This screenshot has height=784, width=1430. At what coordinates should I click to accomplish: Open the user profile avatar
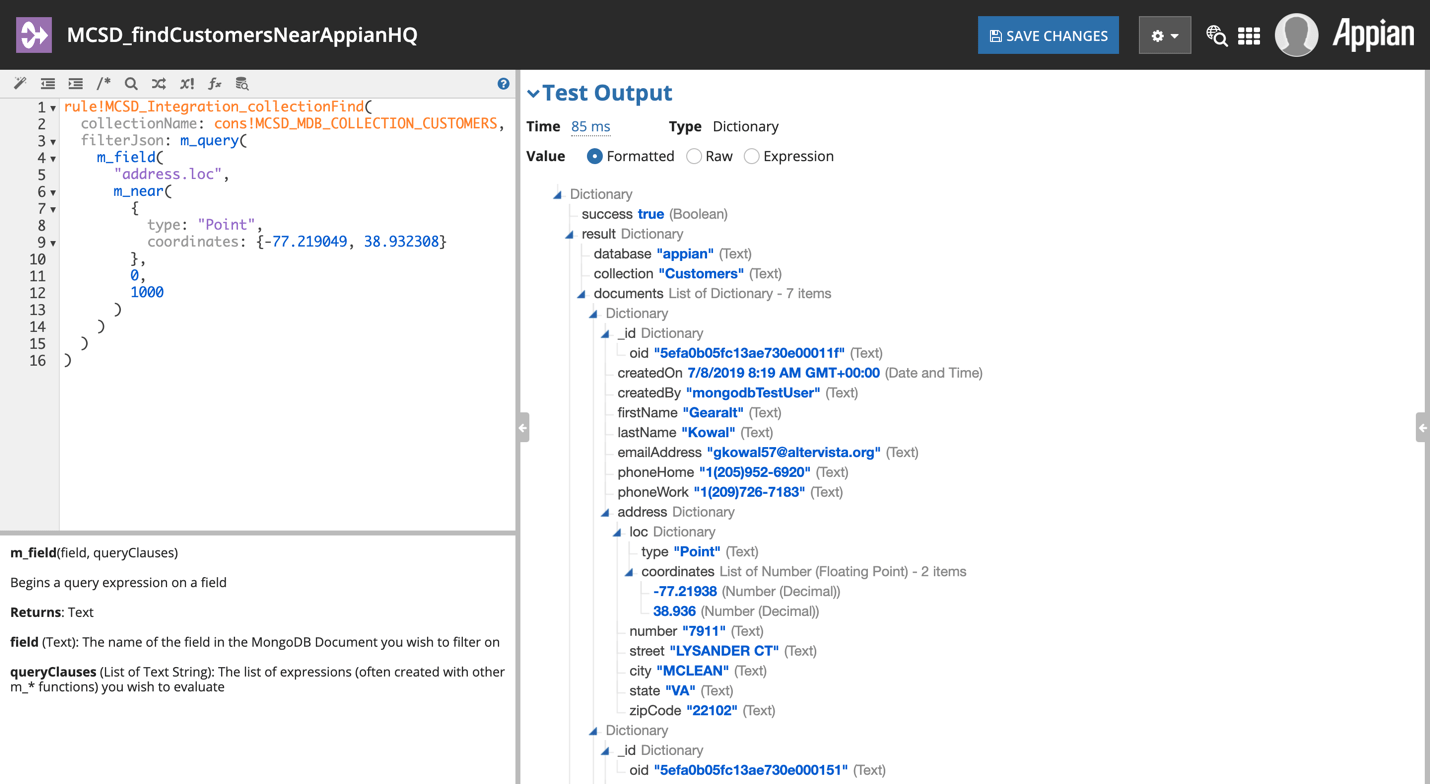point(1296,34)
